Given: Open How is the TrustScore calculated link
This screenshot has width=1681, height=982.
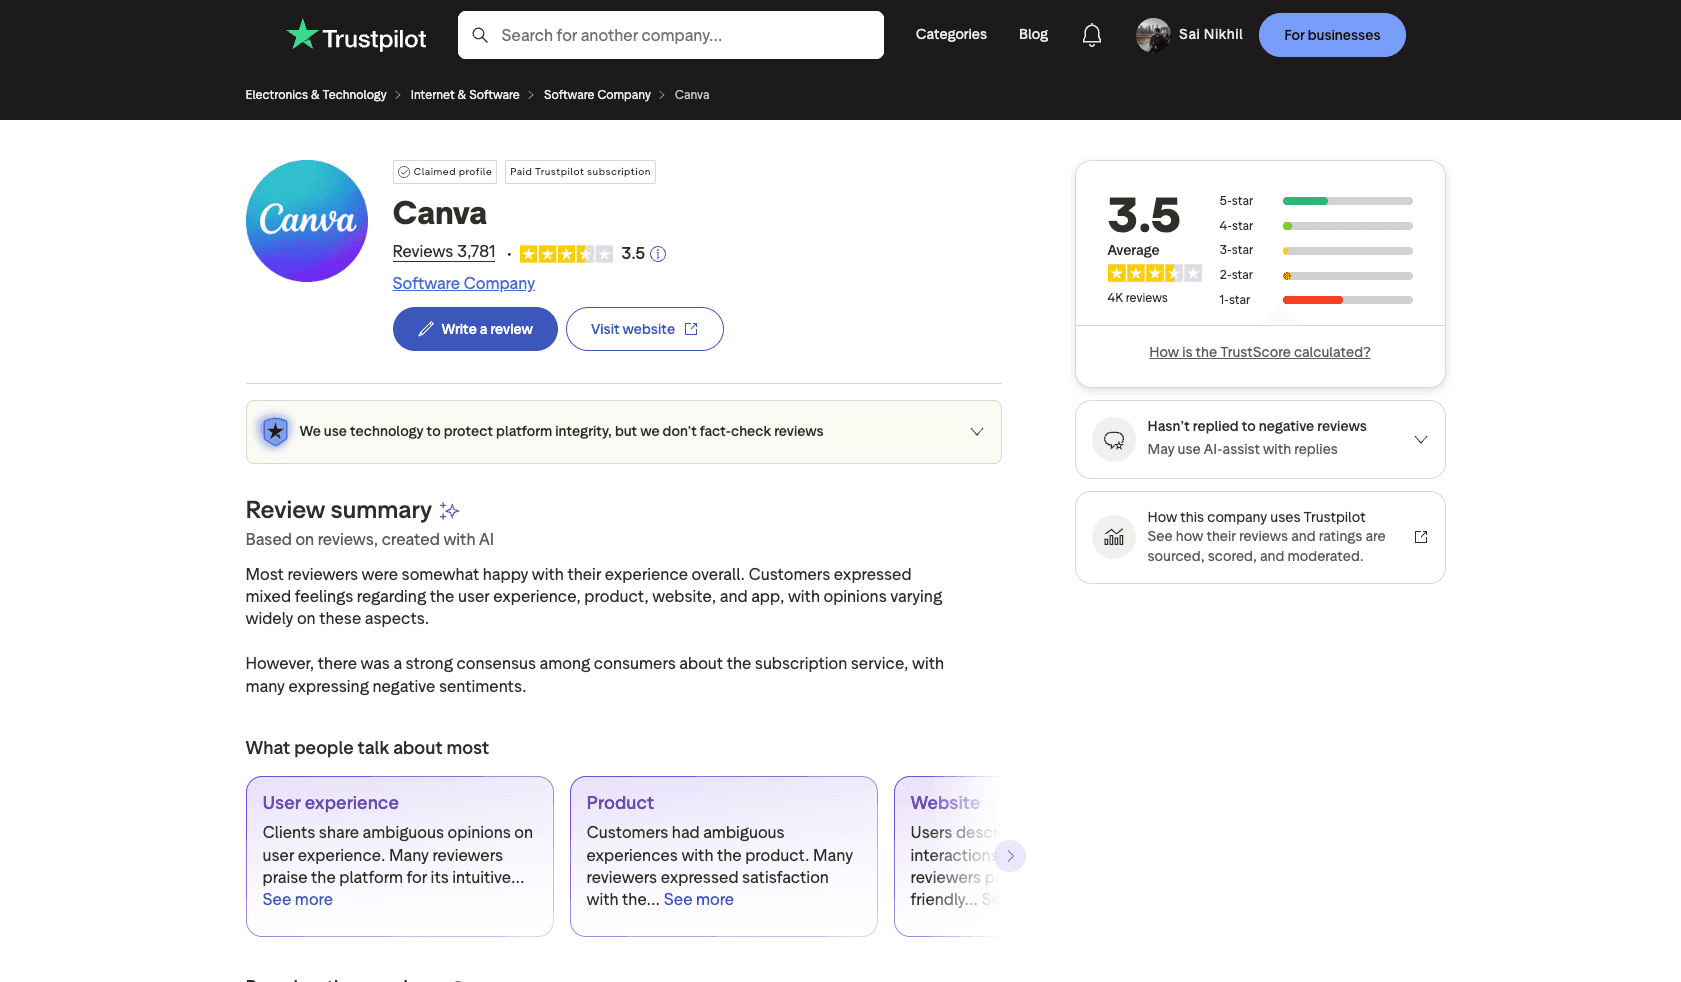Looking at the screenshot, I should [1259, 351].
